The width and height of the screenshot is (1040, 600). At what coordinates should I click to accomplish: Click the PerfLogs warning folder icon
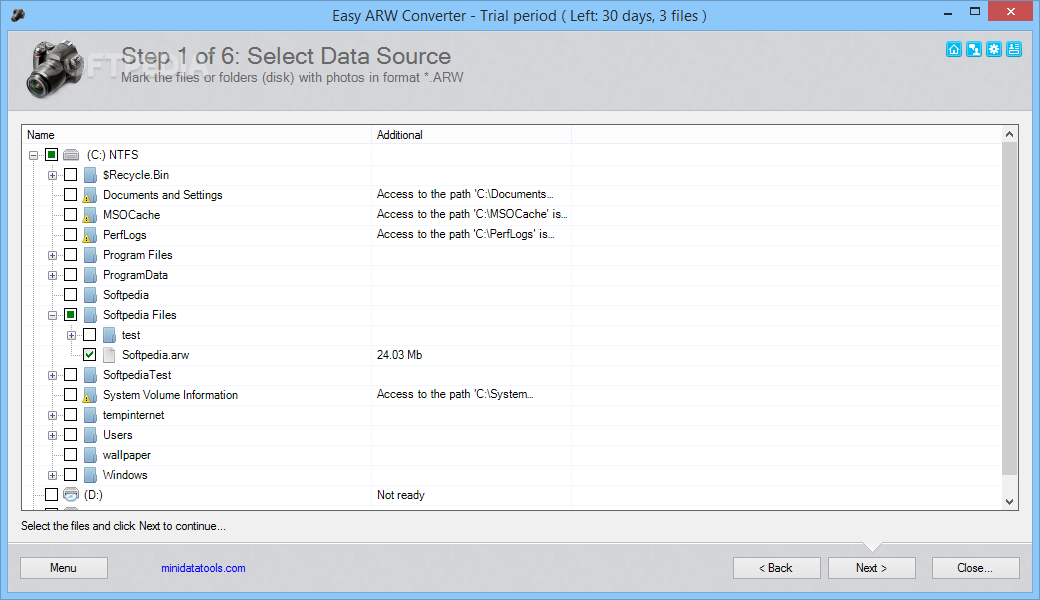(90, 235)
